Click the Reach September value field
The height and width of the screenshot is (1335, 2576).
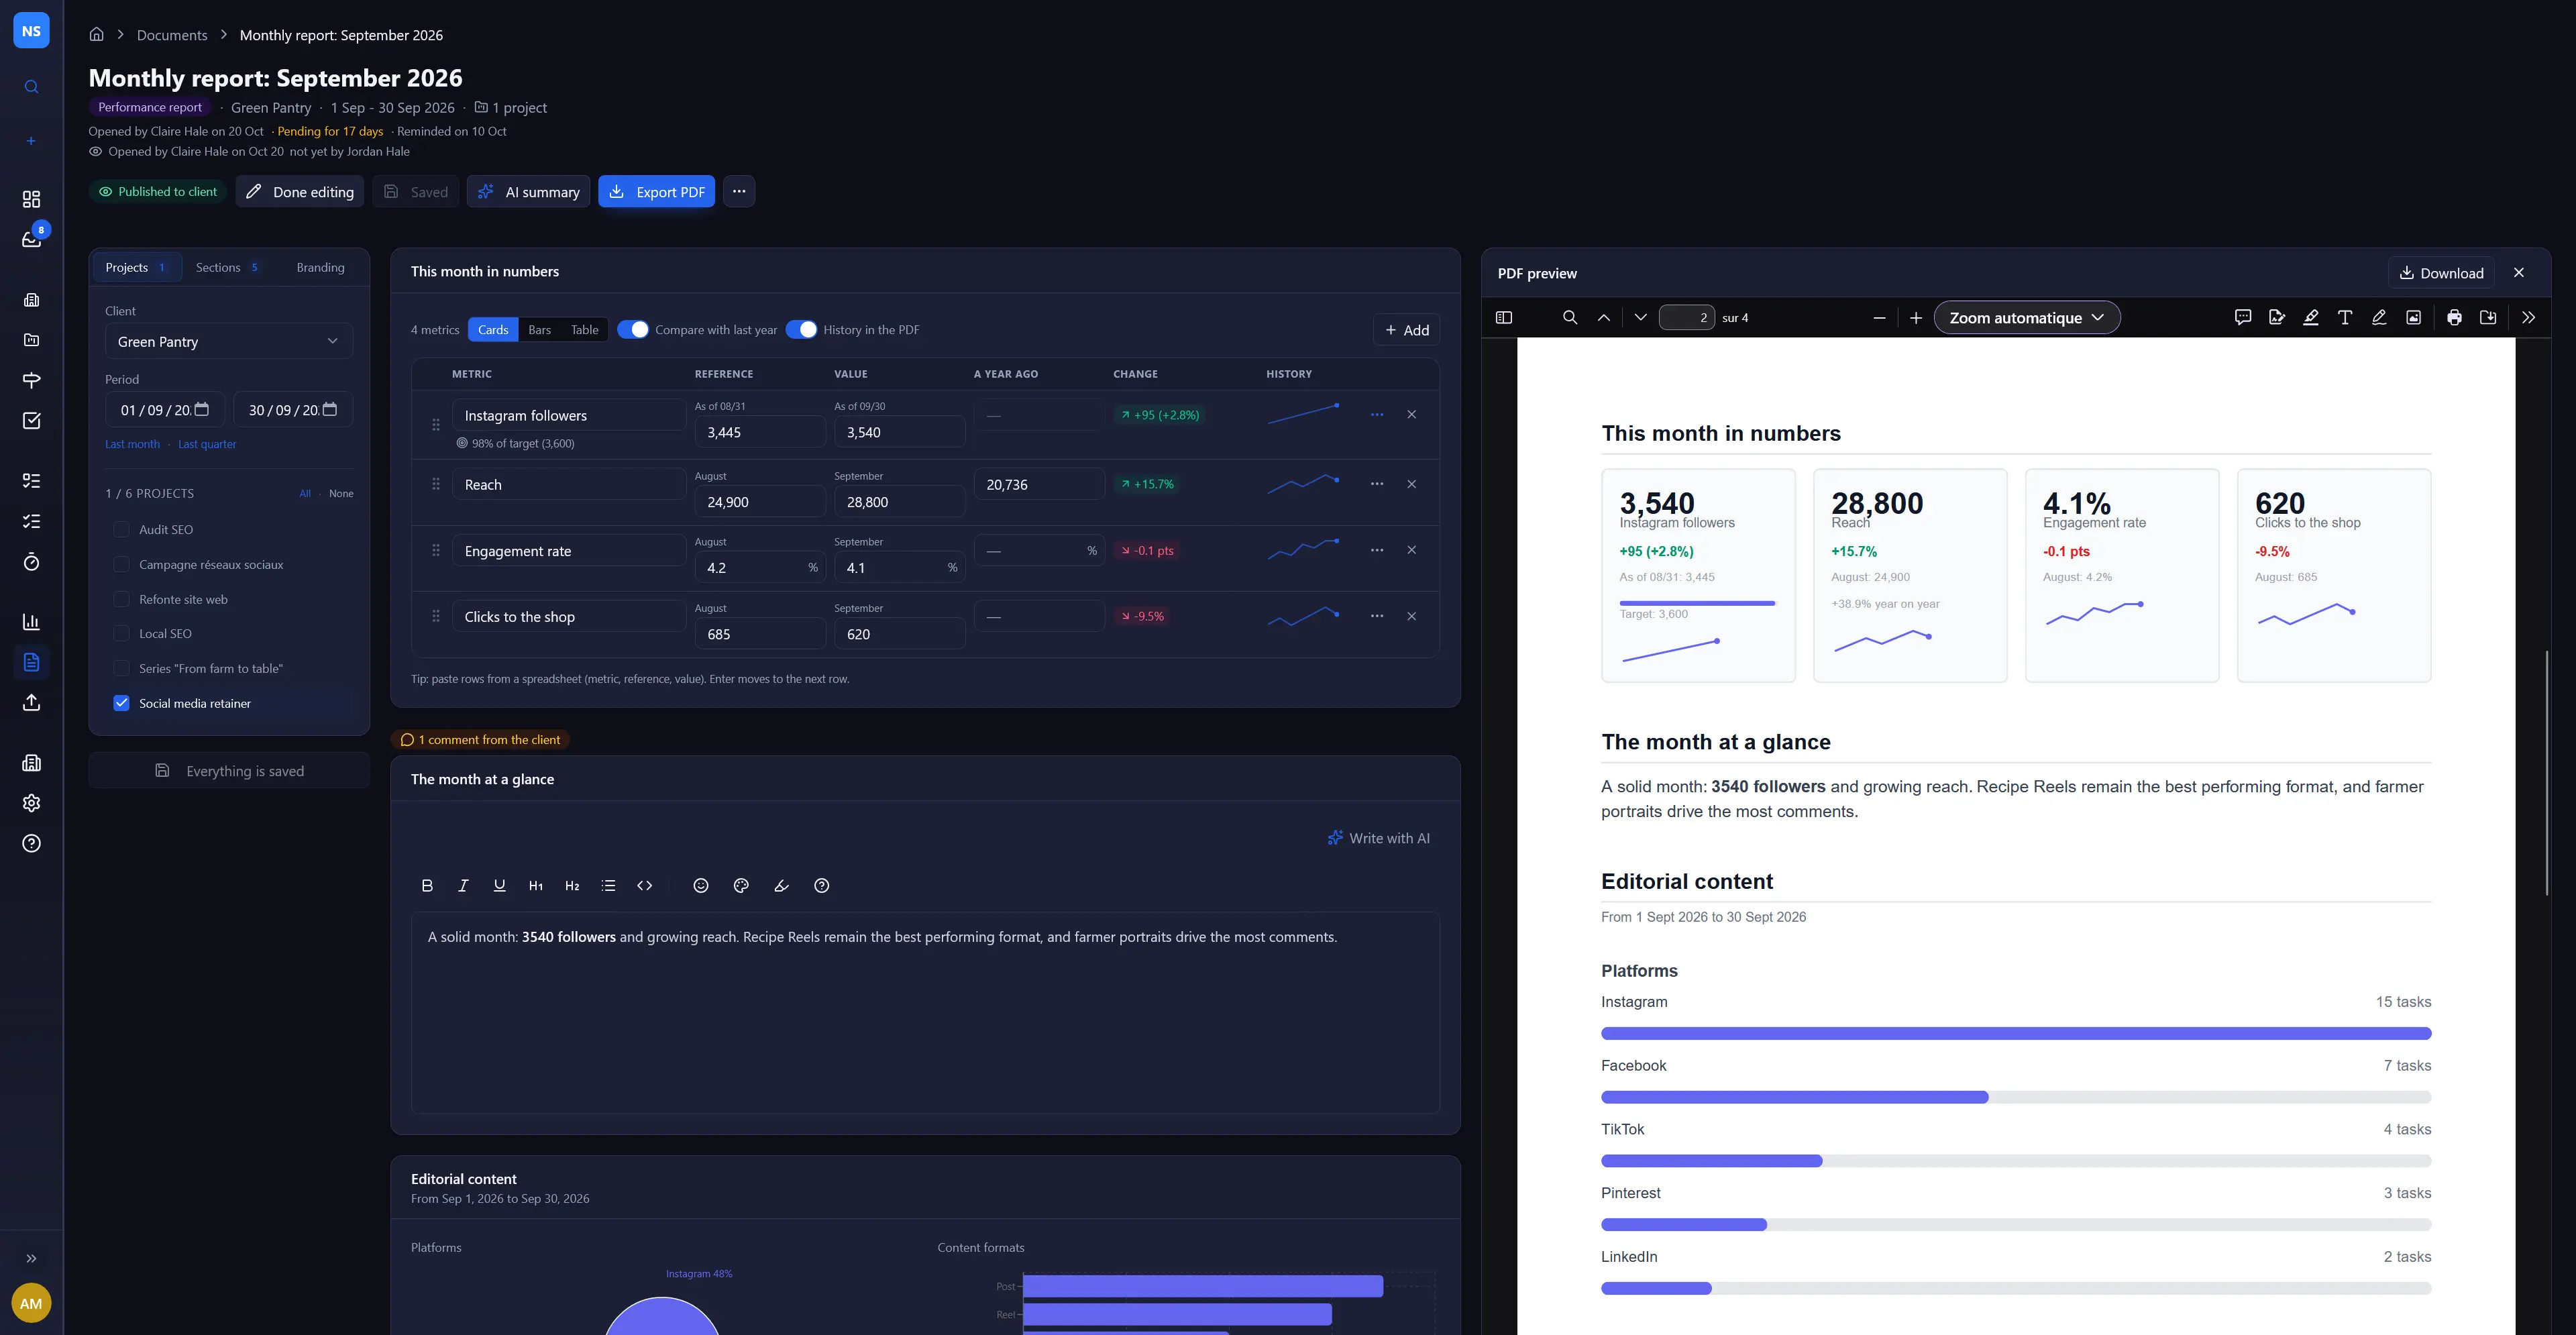[899, 502]
